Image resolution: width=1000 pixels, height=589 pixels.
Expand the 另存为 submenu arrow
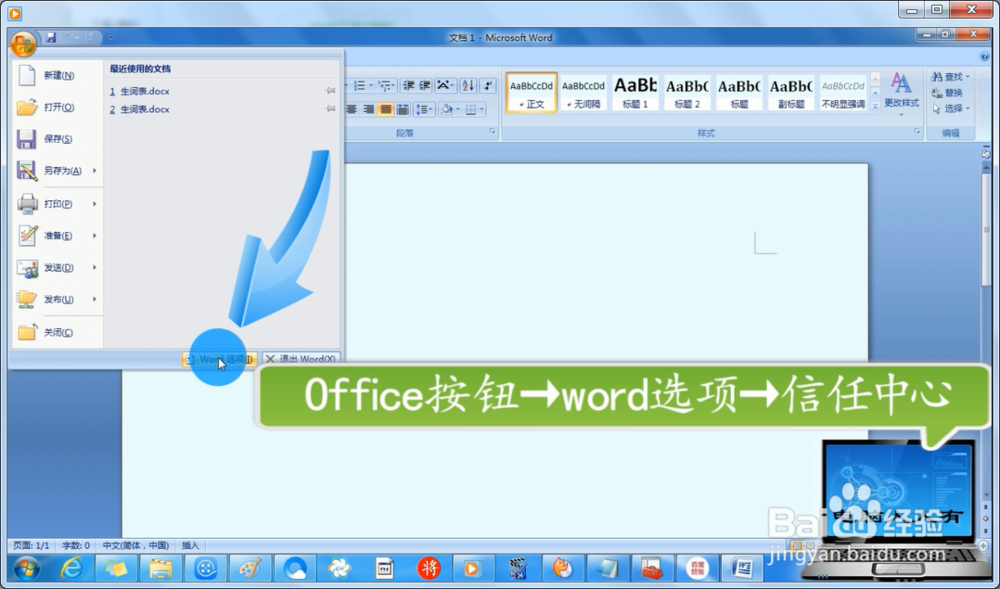[x=94, y=171]
